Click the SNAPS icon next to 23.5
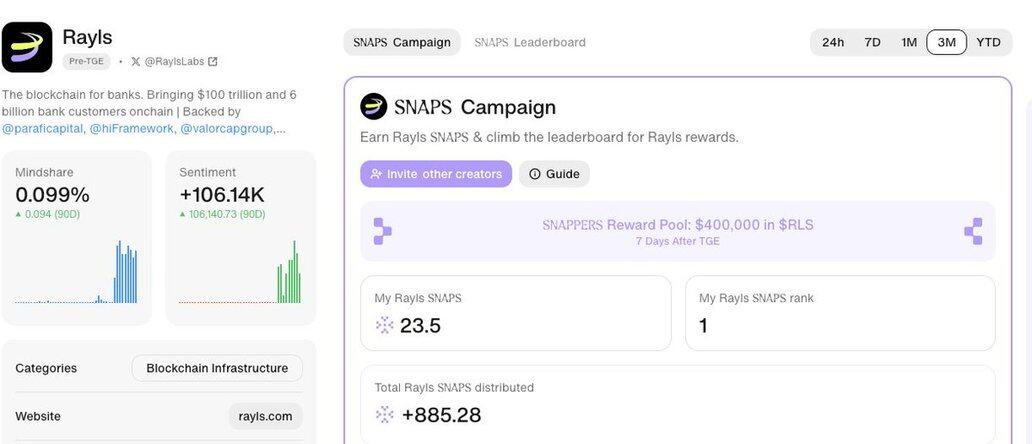This screenshot has height=444, width=1032. coord(384,325)
